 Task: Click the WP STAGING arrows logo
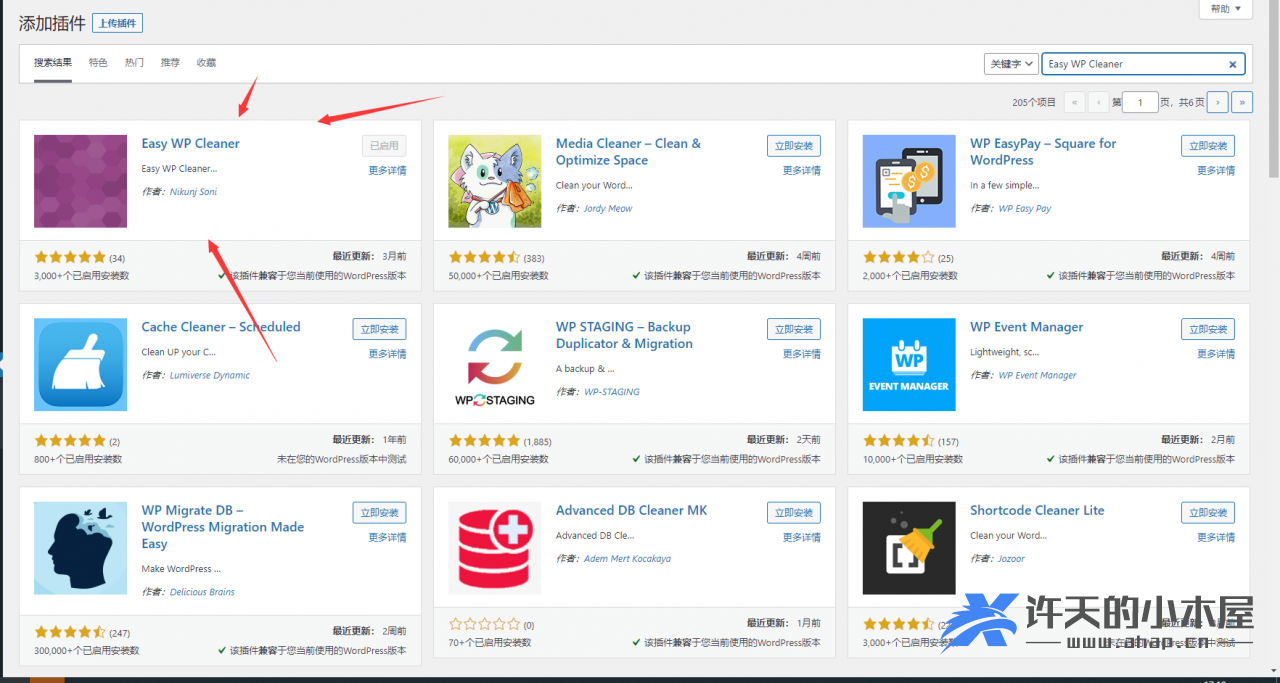click(x=494, y=364)
